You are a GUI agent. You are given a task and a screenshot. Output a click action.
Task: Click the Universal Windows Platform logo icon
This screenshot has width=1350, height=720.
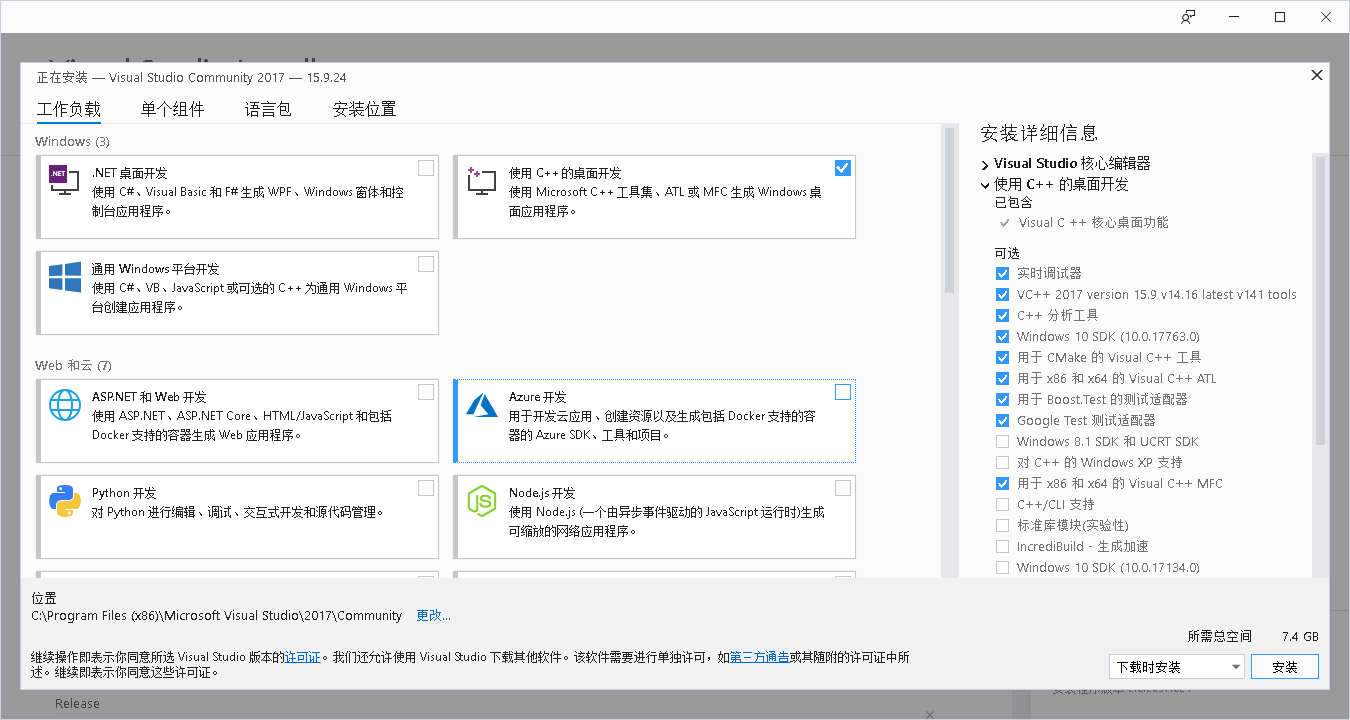click(64, 277)
